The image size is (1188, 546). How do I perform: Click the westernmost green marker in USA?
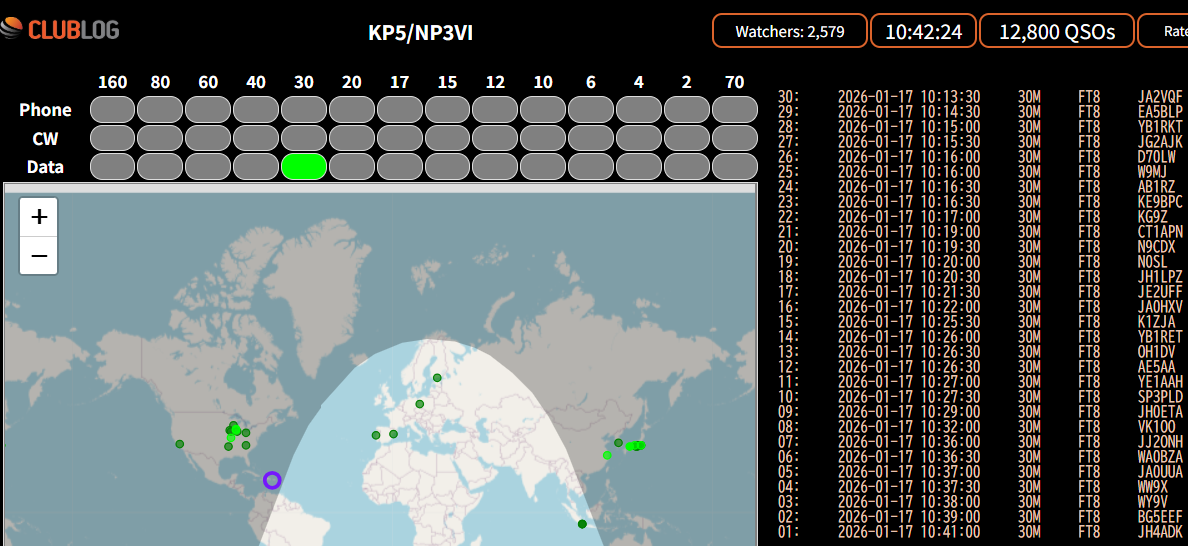(x=180, y=444)
